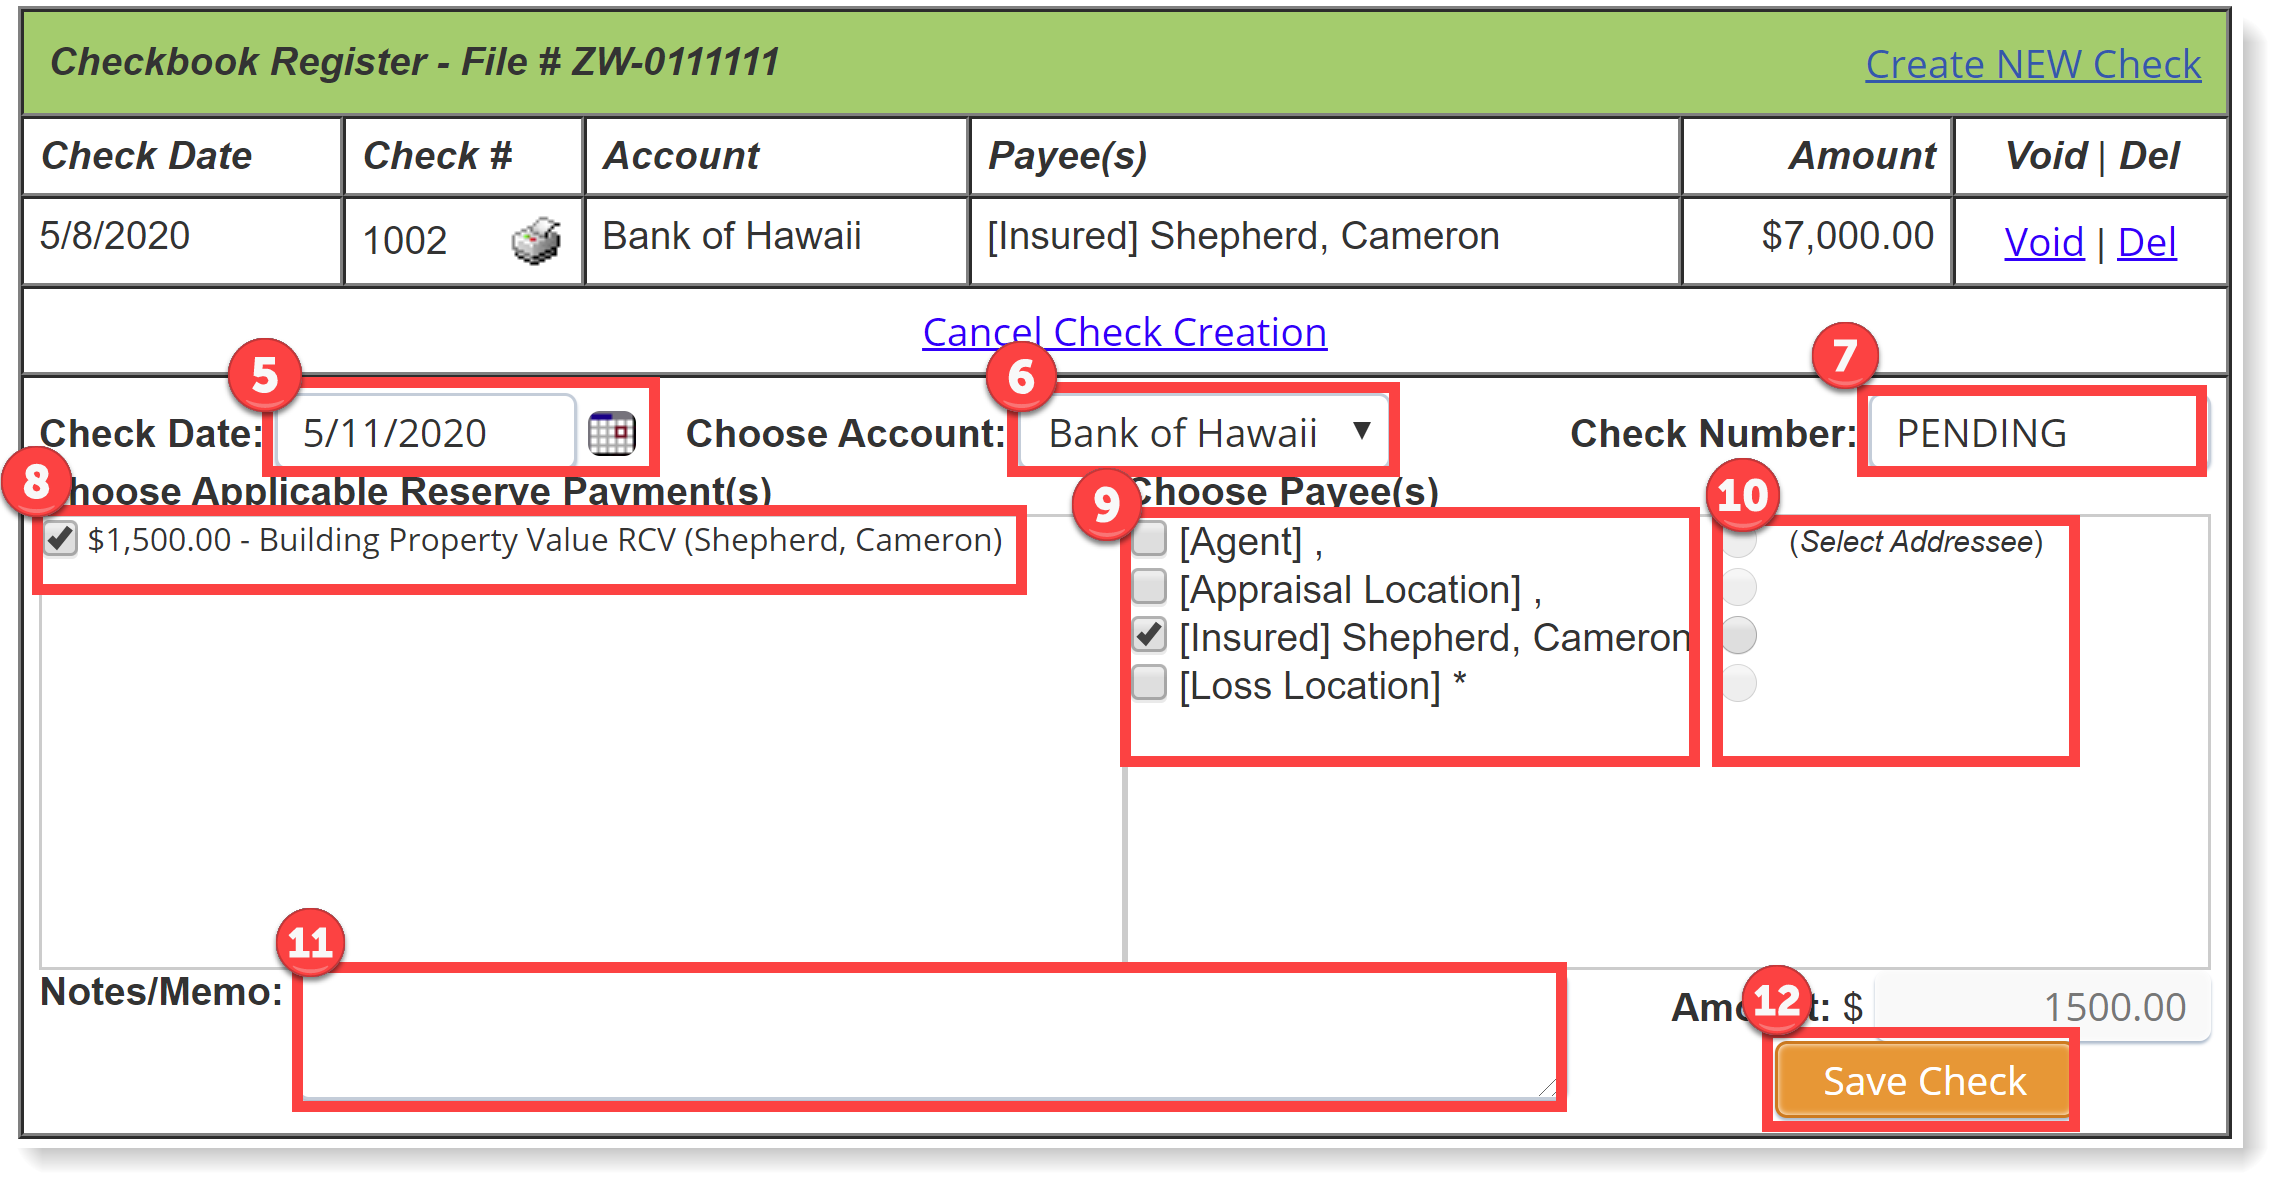The width and height of the screenshot is (2286, 1191).
Task: Click the Check Number PENDING field
Action: point(2030,433)
